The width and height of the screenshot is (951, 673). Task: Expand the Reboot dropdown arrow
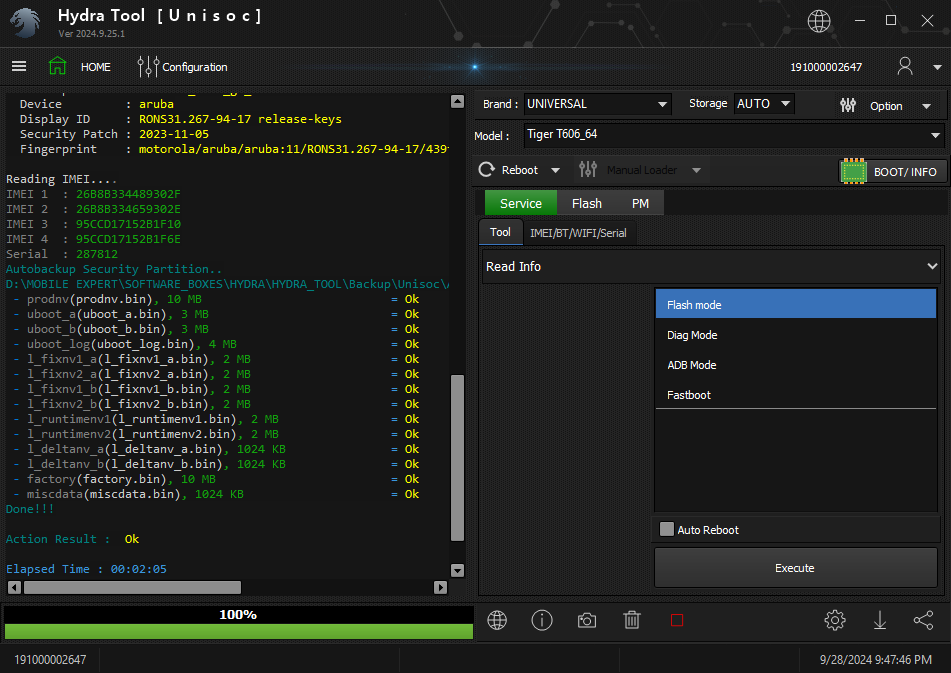tap(555, 170)
